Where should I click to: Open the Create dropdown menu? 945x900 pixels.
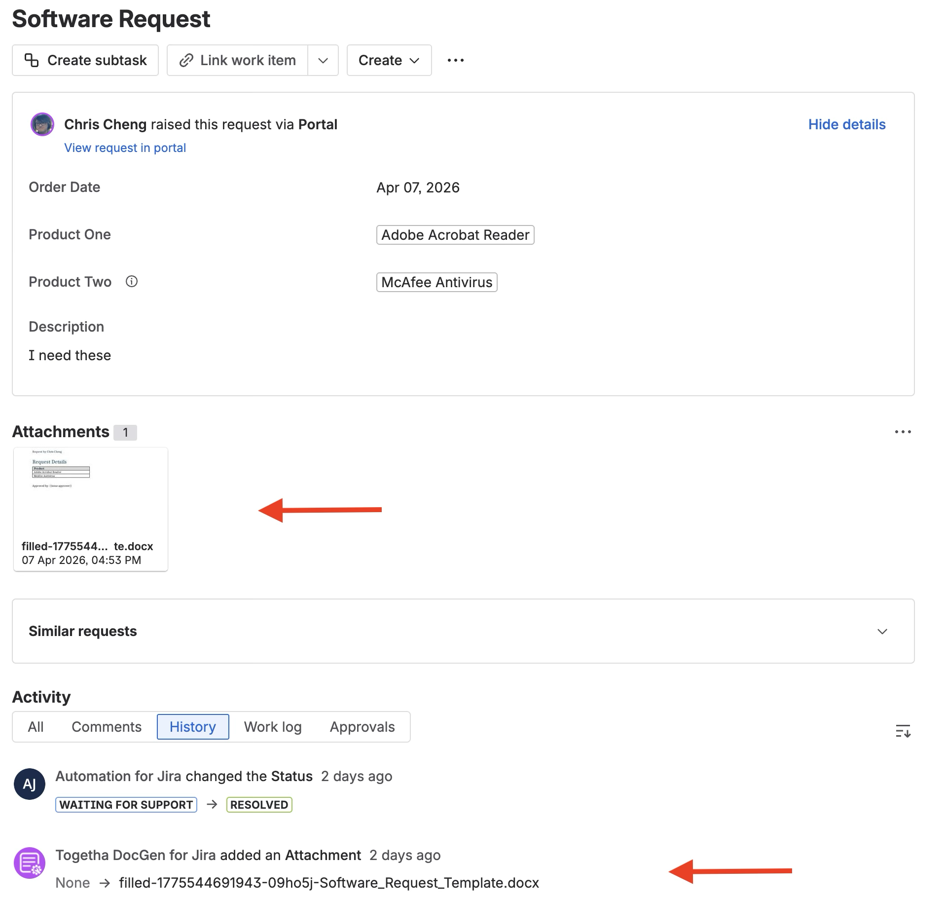click(388, 60)
